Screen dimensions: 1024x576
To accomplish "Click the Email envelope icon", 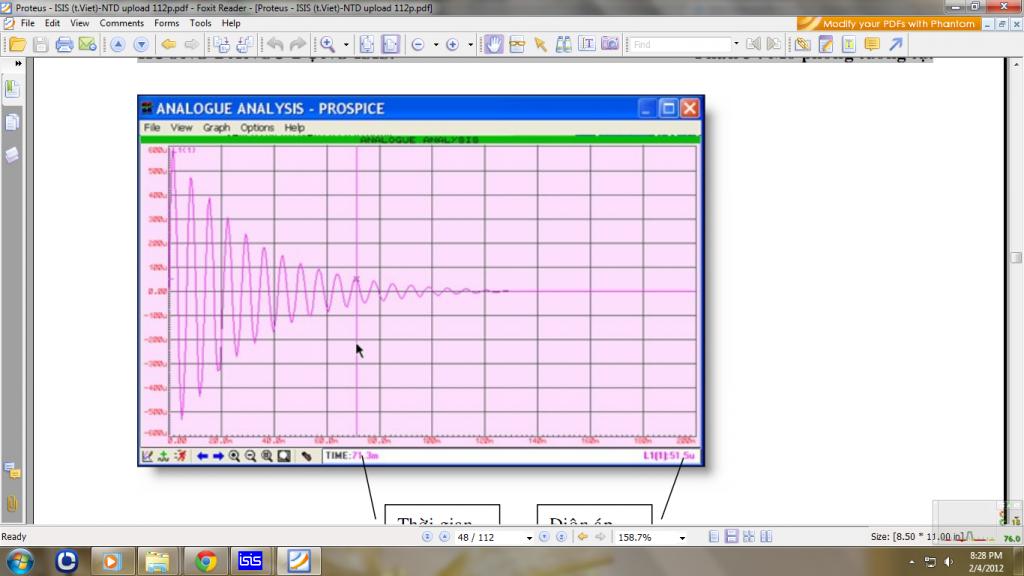I will (x=87, y=44).
